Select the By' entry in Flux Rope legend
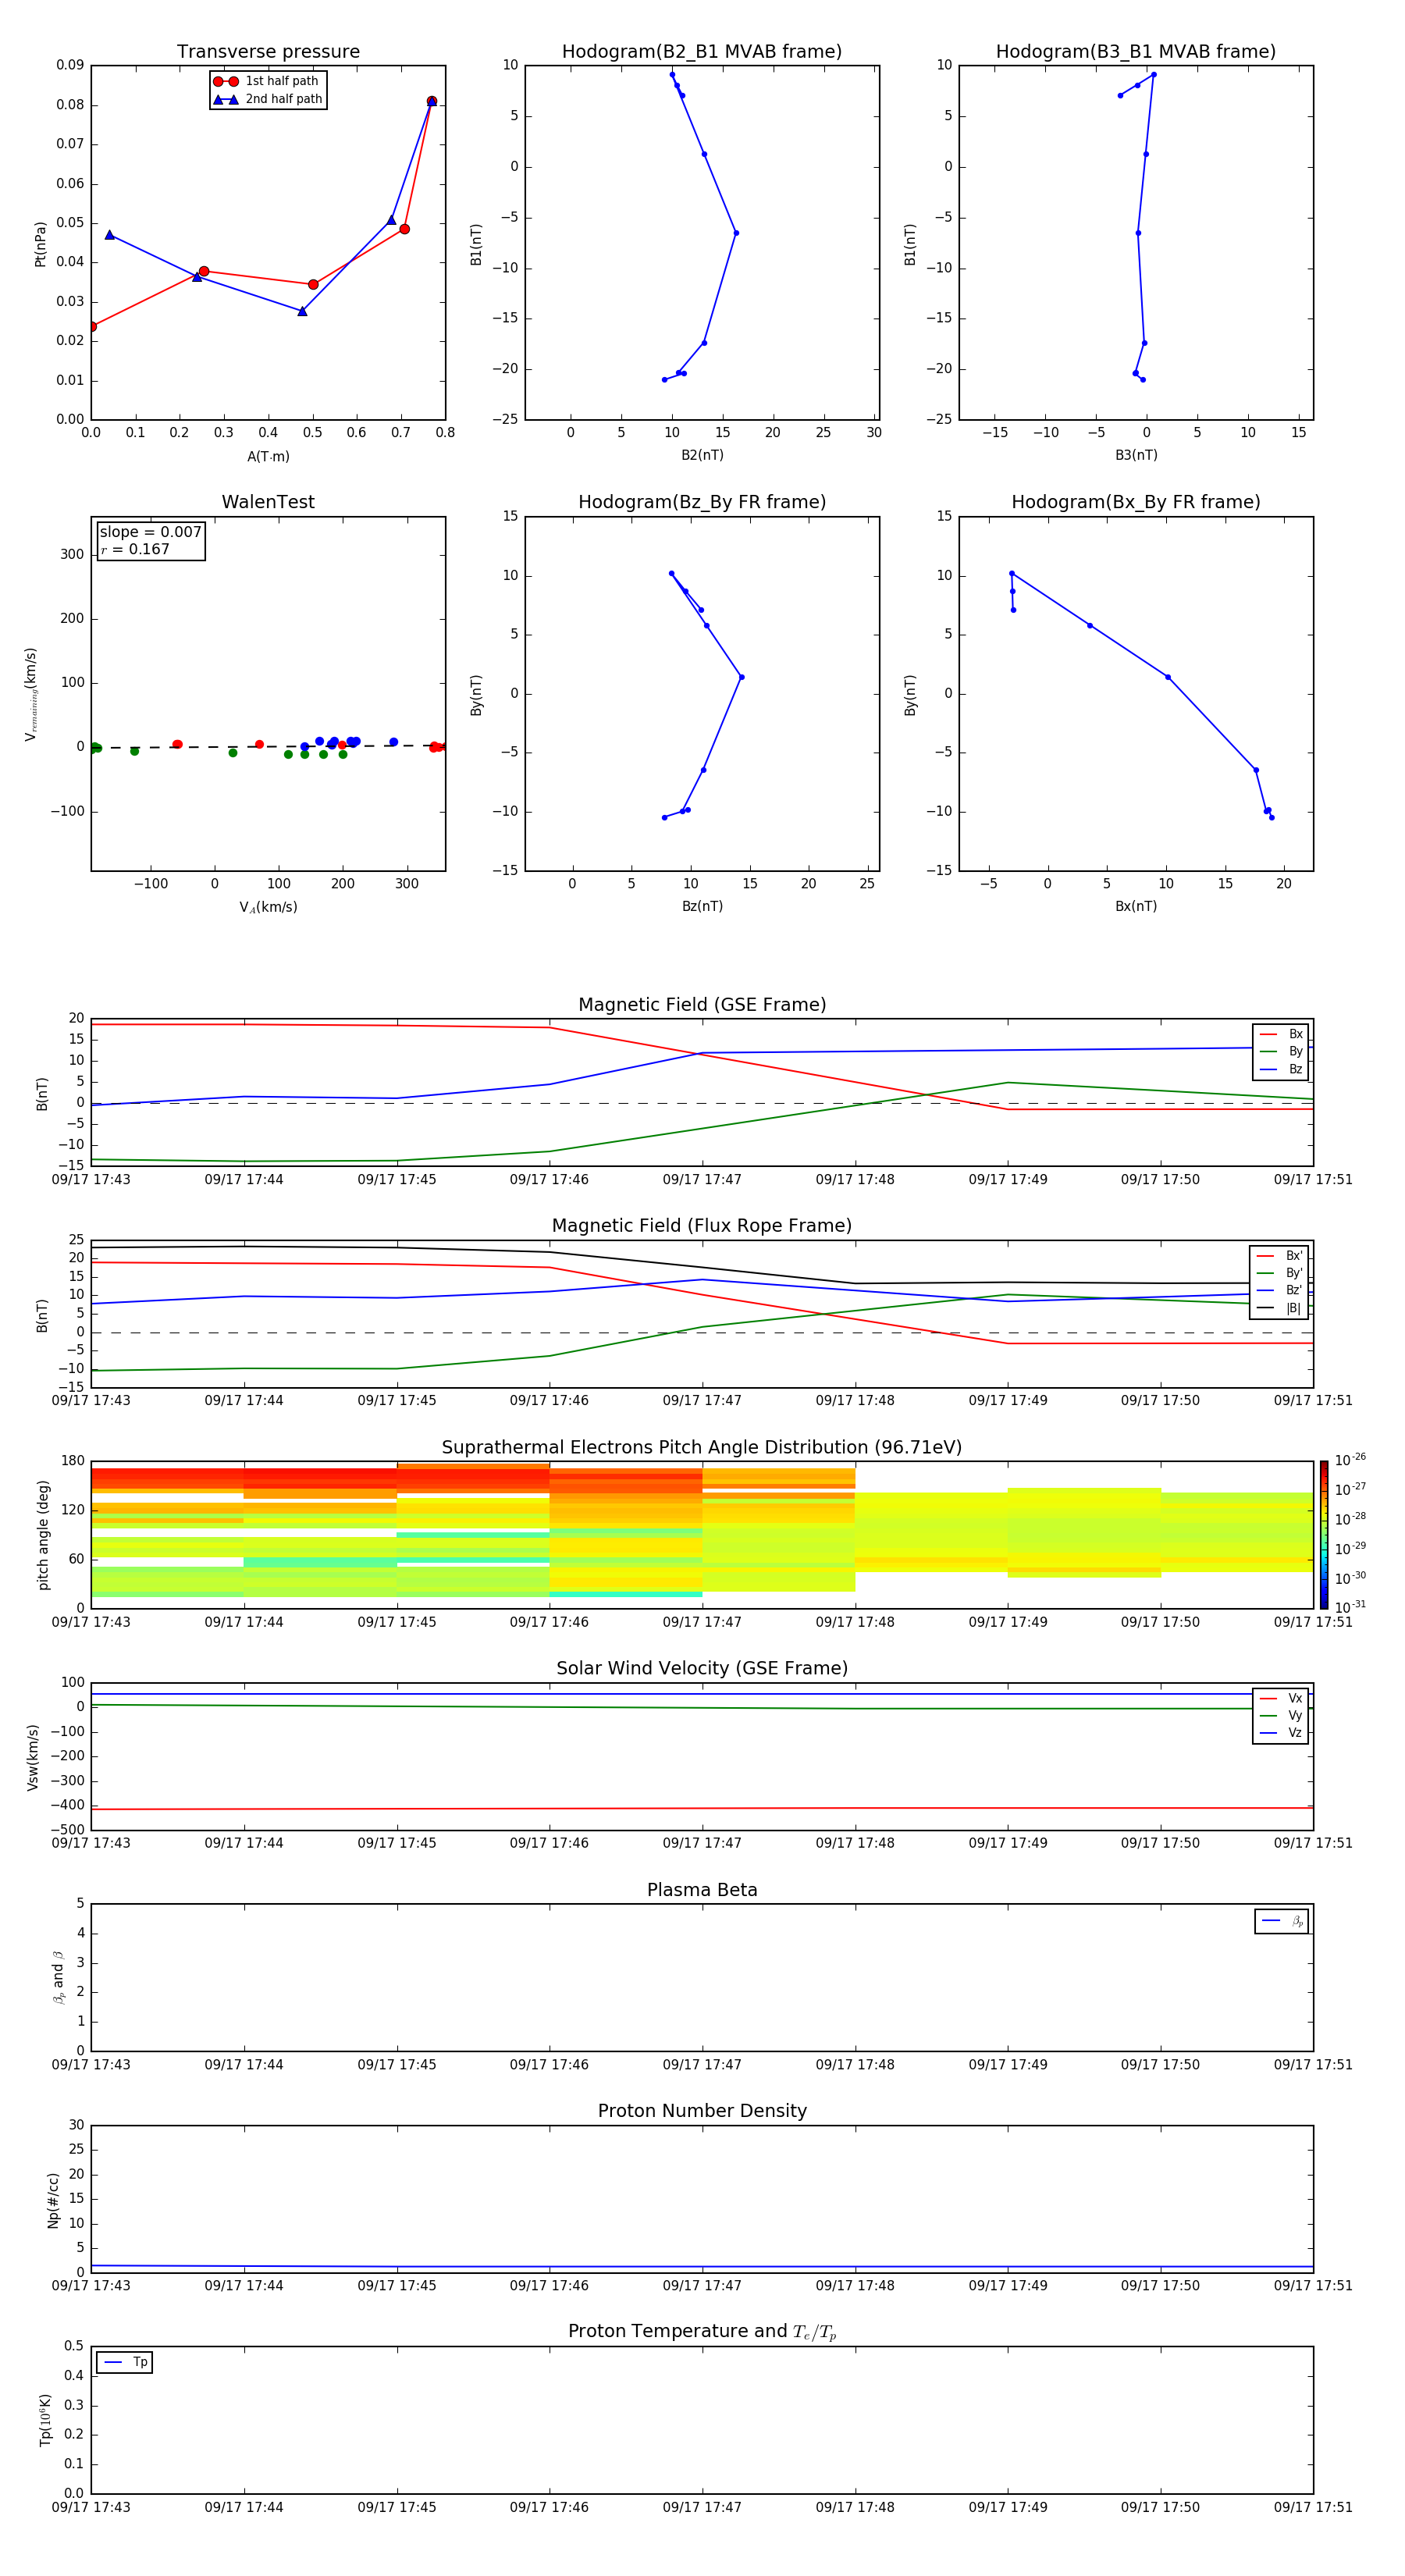The height and width of the screenshot is (2576, 1405). click(x=1280, y=1273)
